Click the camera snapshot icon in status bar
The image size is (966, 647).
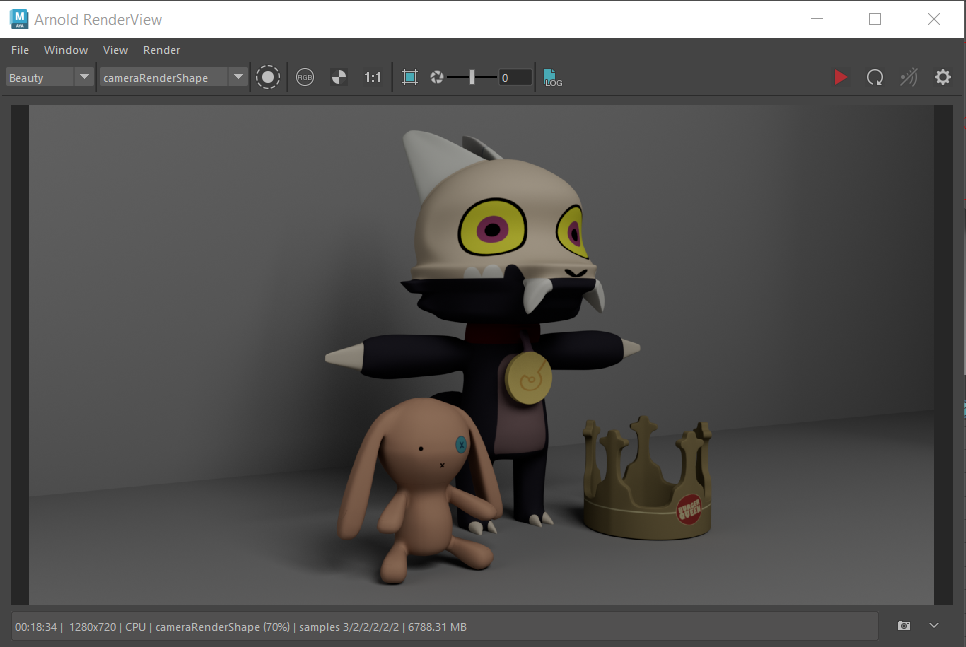pos(903,626)
